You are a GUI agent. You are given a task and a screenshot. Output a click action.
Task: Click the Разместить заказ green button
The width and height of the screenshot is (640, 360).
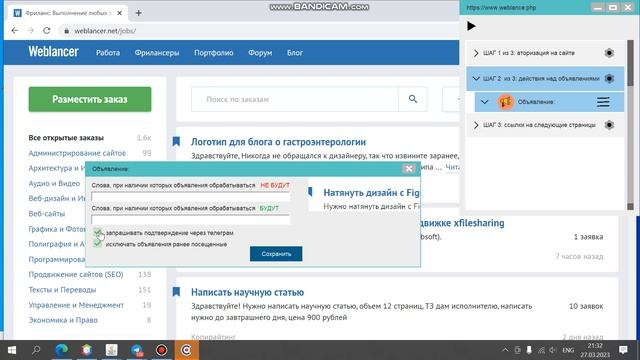click(x=90, y=99)
